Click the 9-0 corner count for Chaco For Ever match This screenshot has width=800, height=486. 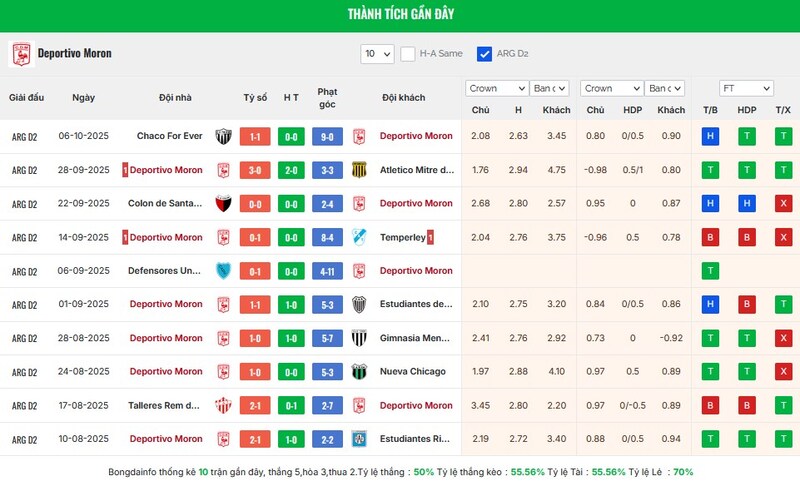point(327,136)
